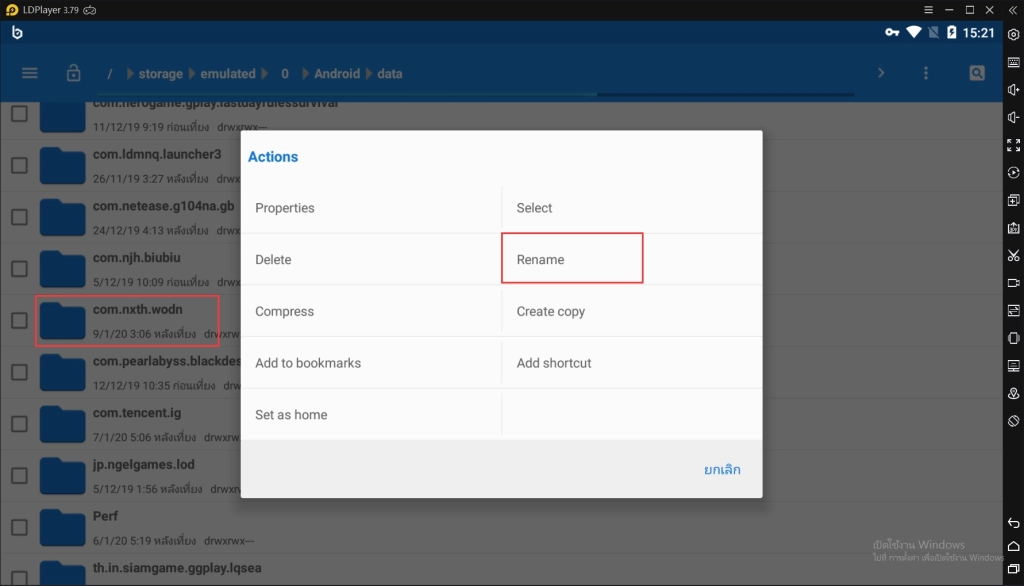Image resolution: width=1024 pixels, height=586 pixels.
Task: Jump to the Android breadcrumb segment
Action: (x=336, y=74)
